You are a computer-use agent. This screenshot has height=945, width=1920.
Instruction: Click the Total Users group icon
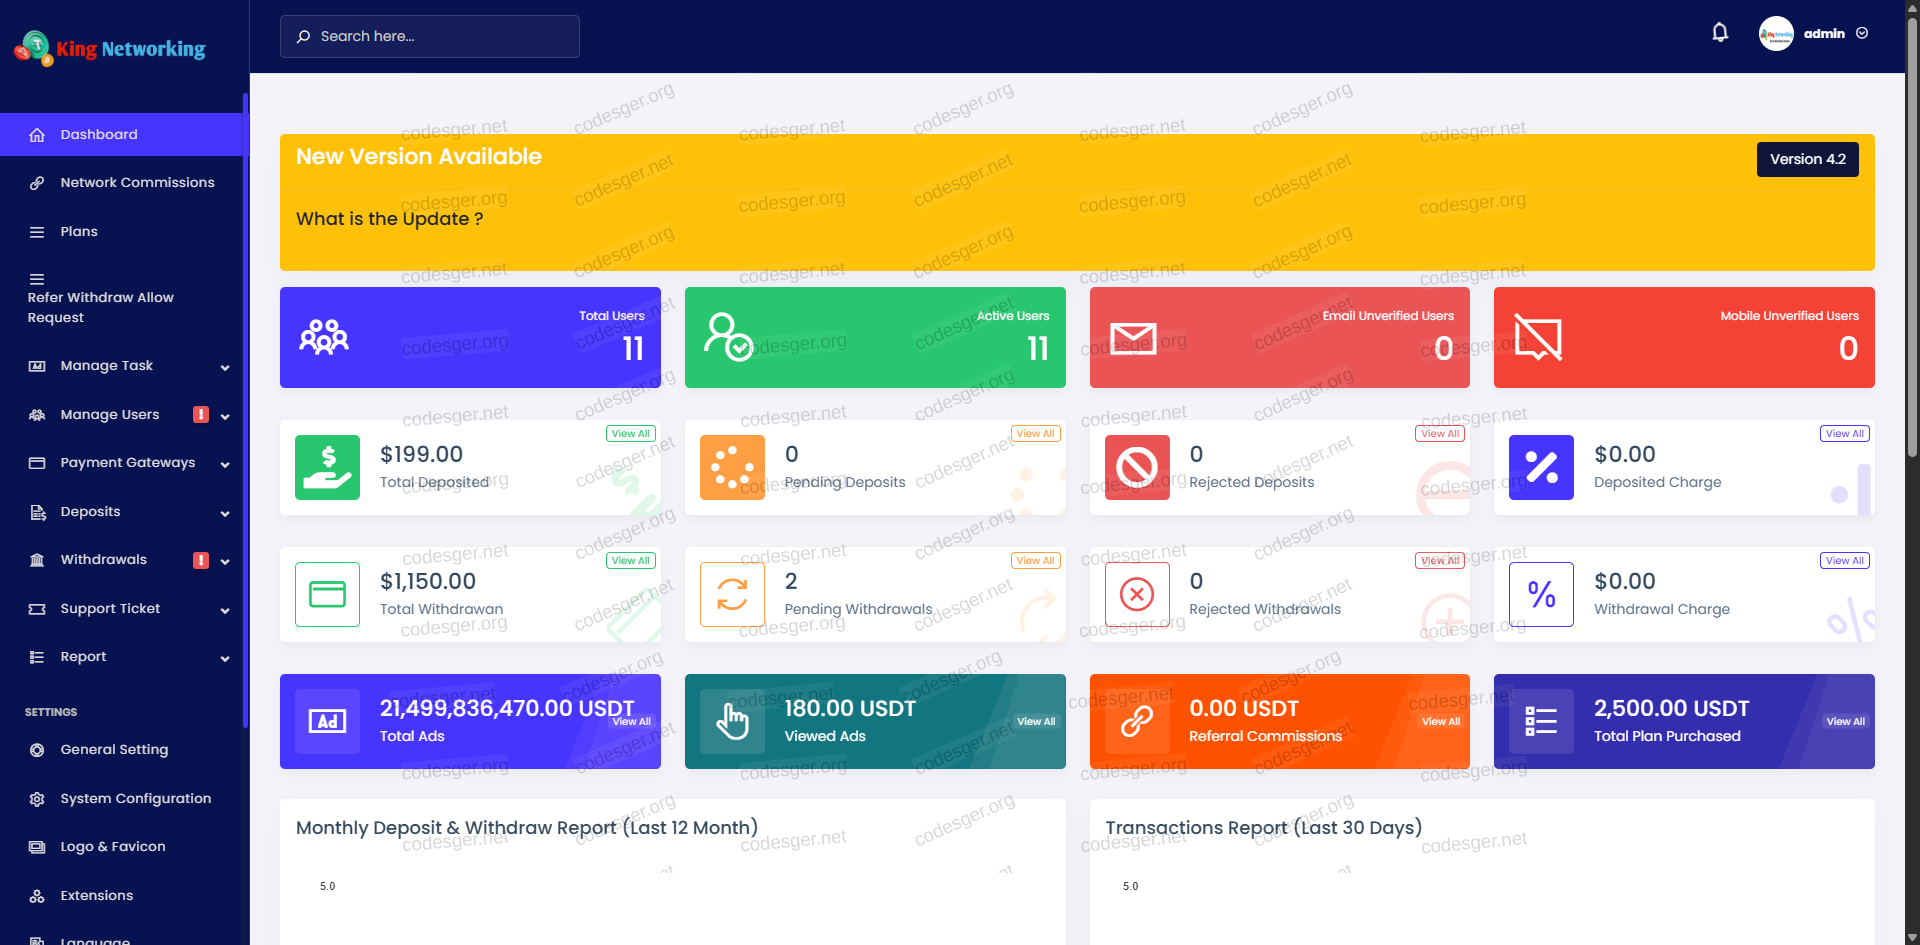pyautogui.click(x=324, y=338)
